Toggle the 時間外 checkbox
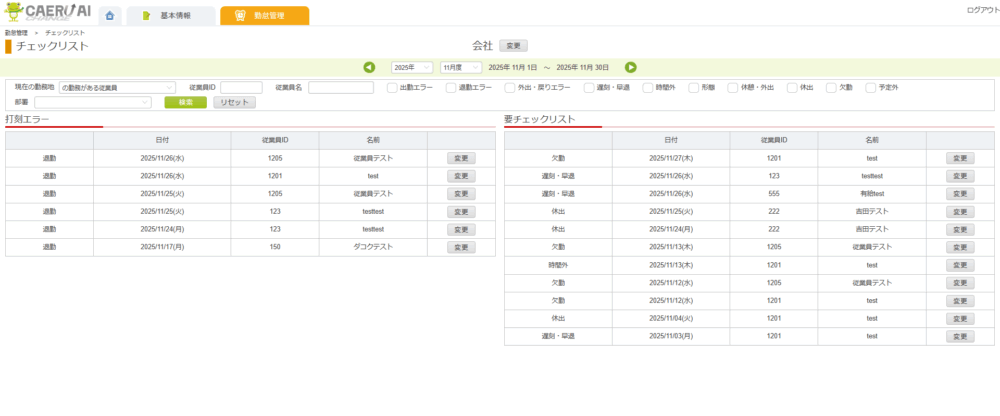The image size is (1000, 416). (648, 88)
